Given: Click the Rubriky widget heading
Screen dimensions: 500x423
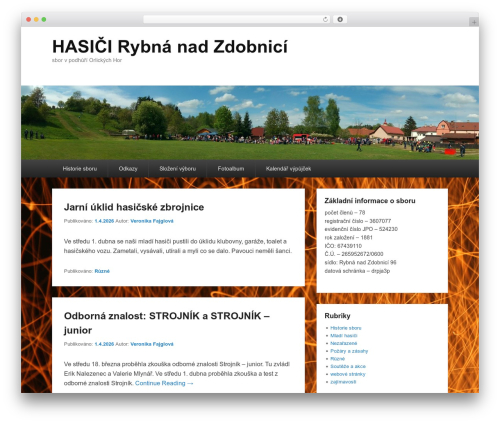Looking at the screenshot, I should [x=337, y=316].
